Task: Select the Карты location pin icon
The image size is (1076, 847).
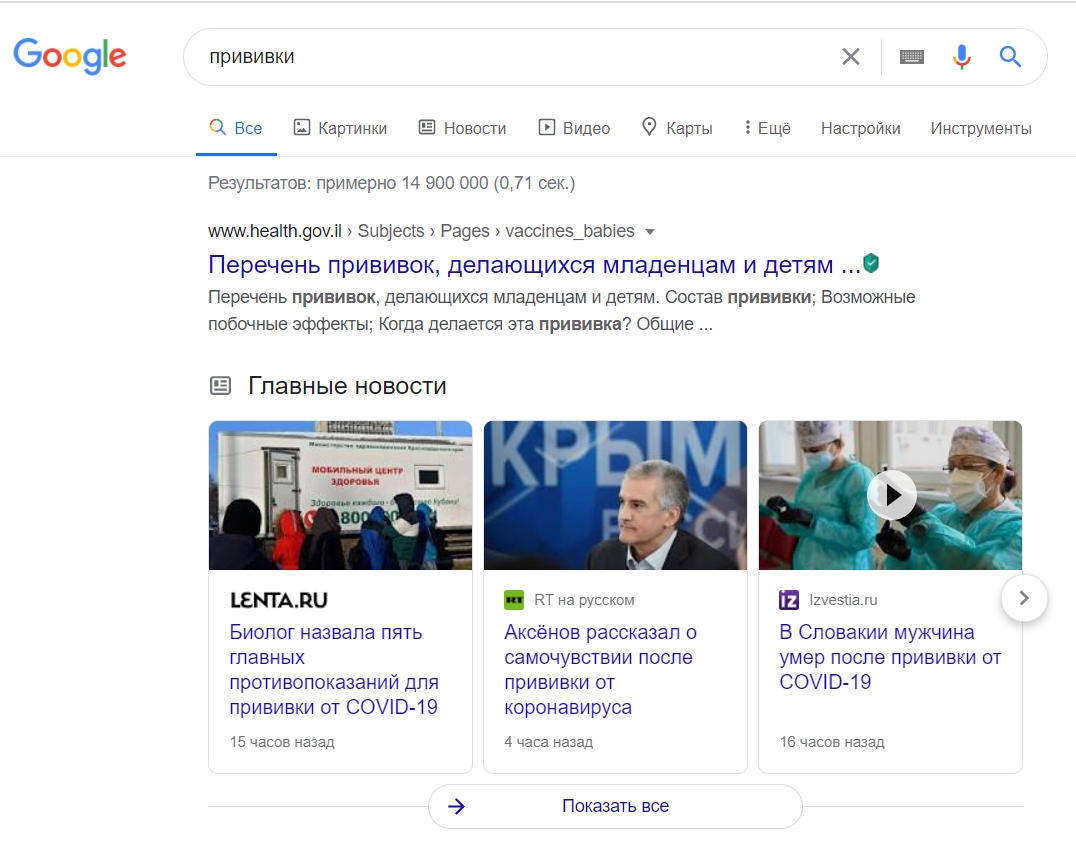Action: point(650,128)
